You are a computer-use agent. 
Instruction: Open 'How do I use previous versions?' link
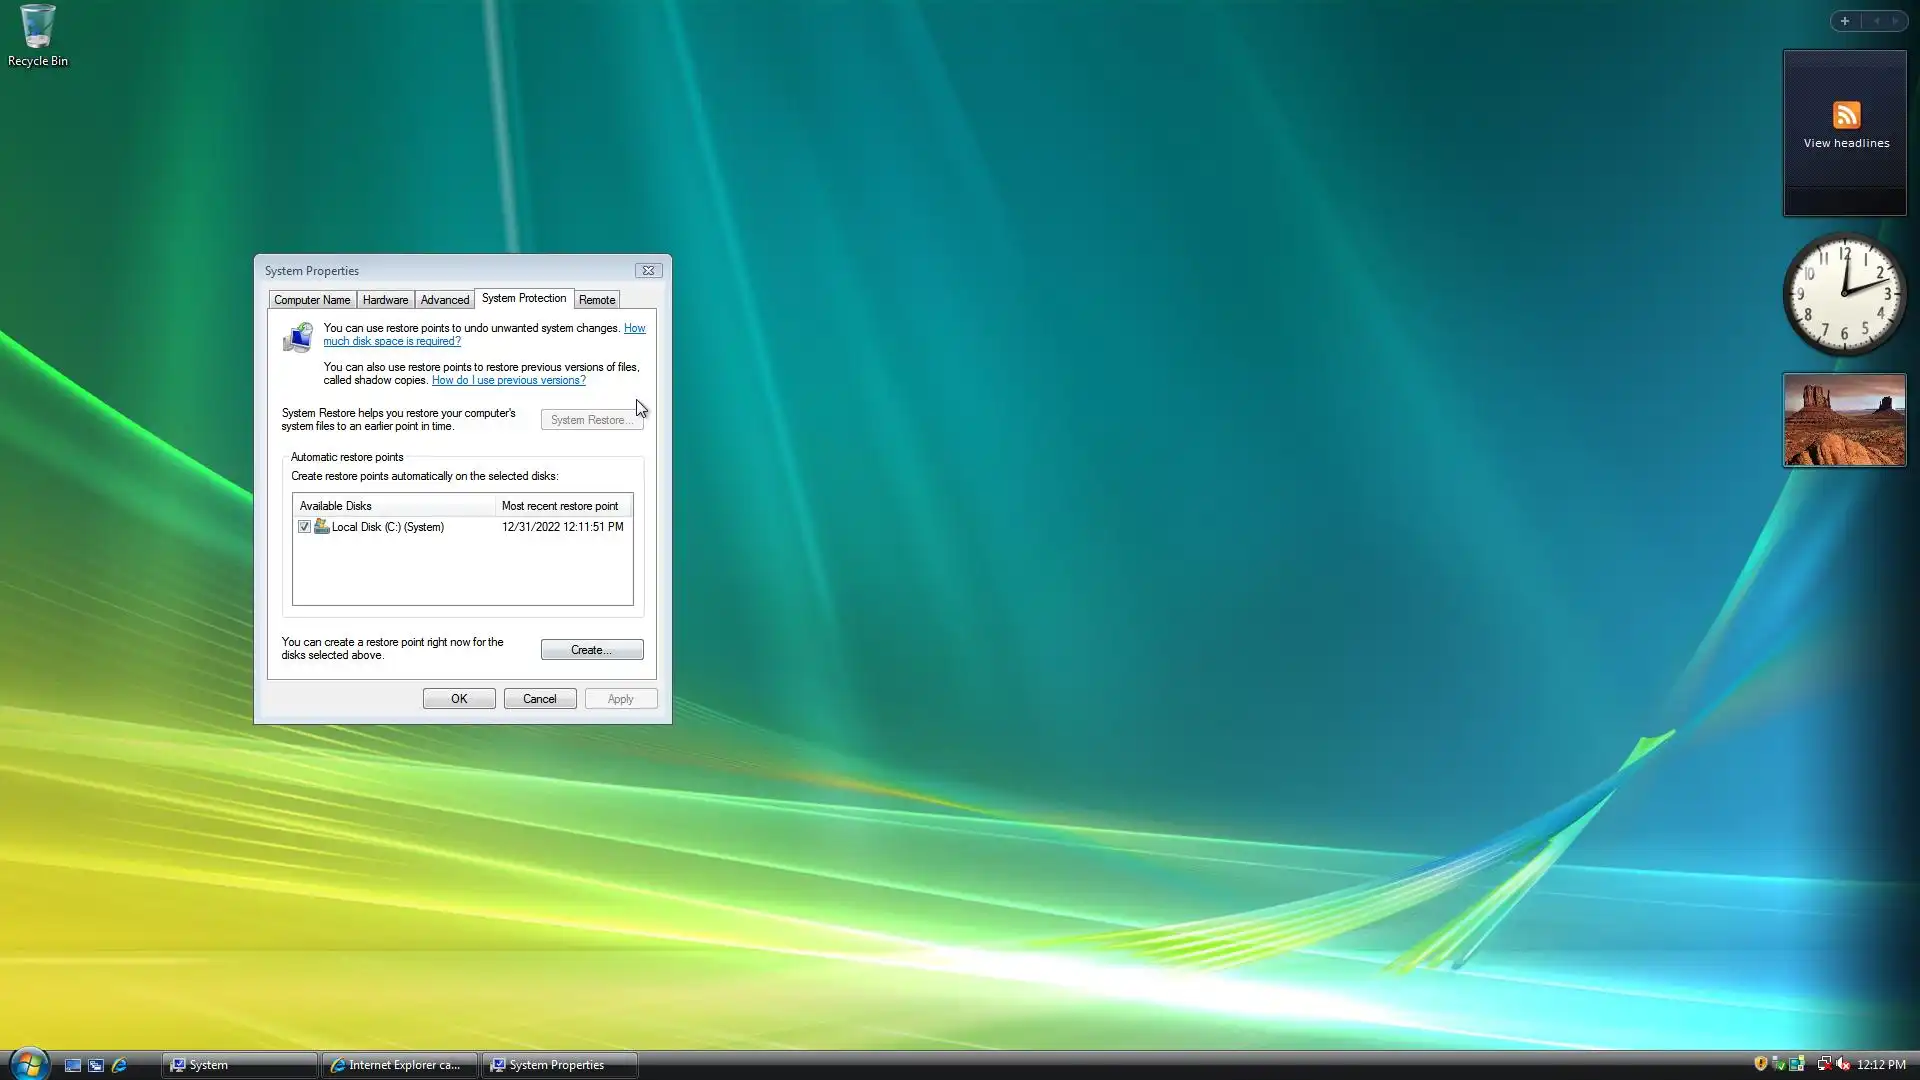[508, 380]
